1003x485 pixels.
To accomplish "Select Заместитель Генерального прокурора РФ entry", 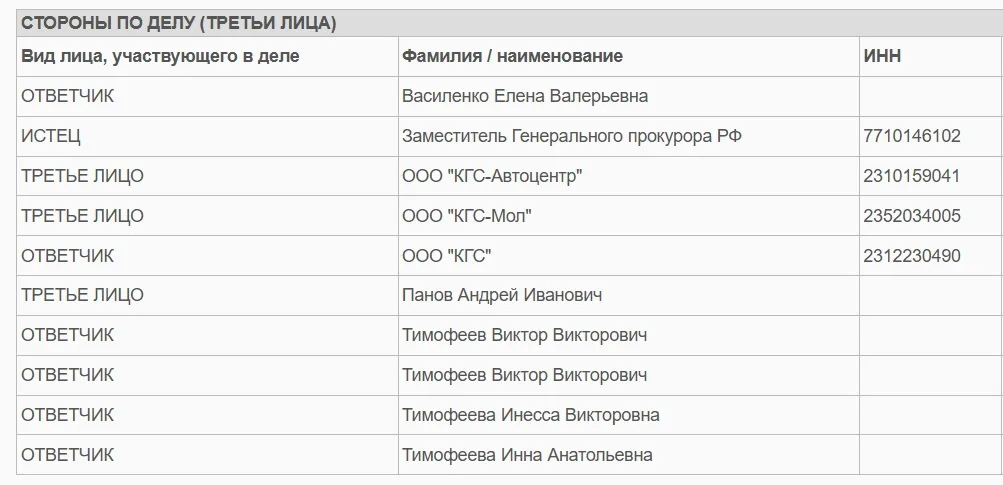I will [572, 136].
